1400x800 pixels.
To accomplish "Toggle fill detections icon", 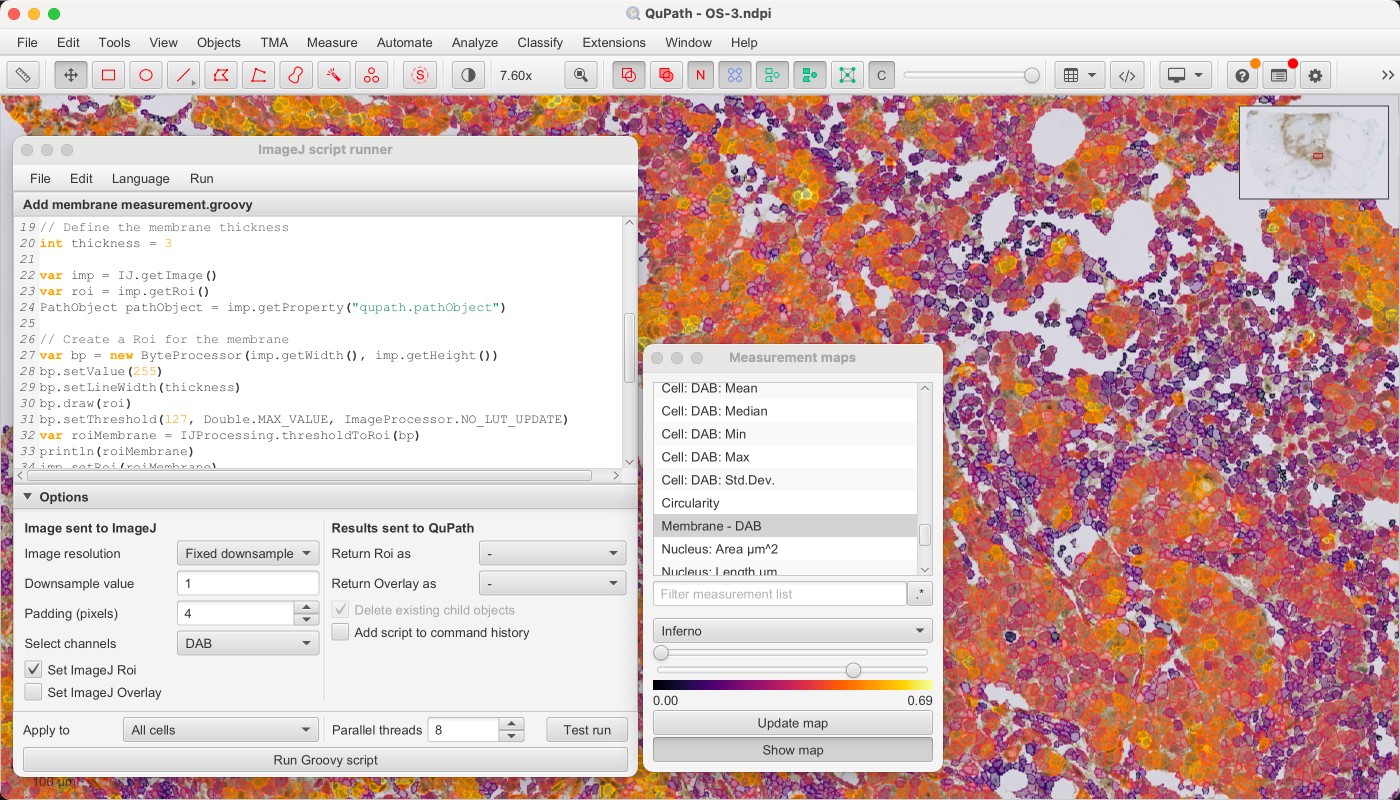I will tap(809, 75).
